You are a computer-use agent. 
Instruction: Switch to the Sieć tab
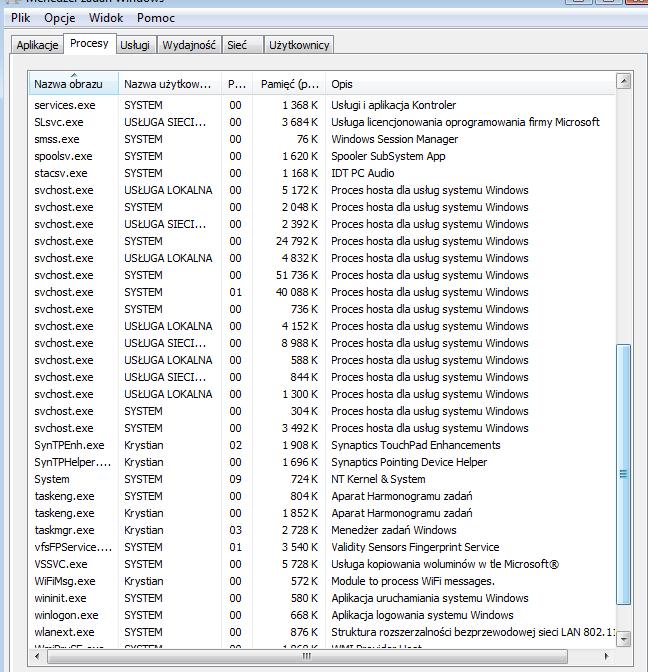(237, 45)
